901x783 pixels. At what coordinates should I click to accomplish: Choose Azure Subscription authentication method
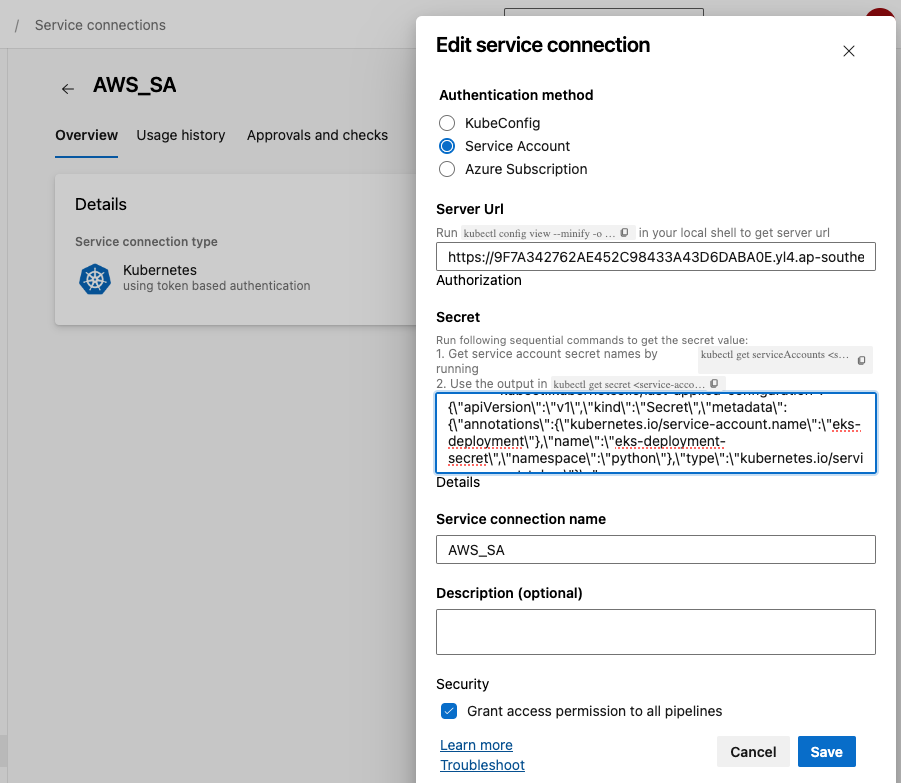click(446, 169)
